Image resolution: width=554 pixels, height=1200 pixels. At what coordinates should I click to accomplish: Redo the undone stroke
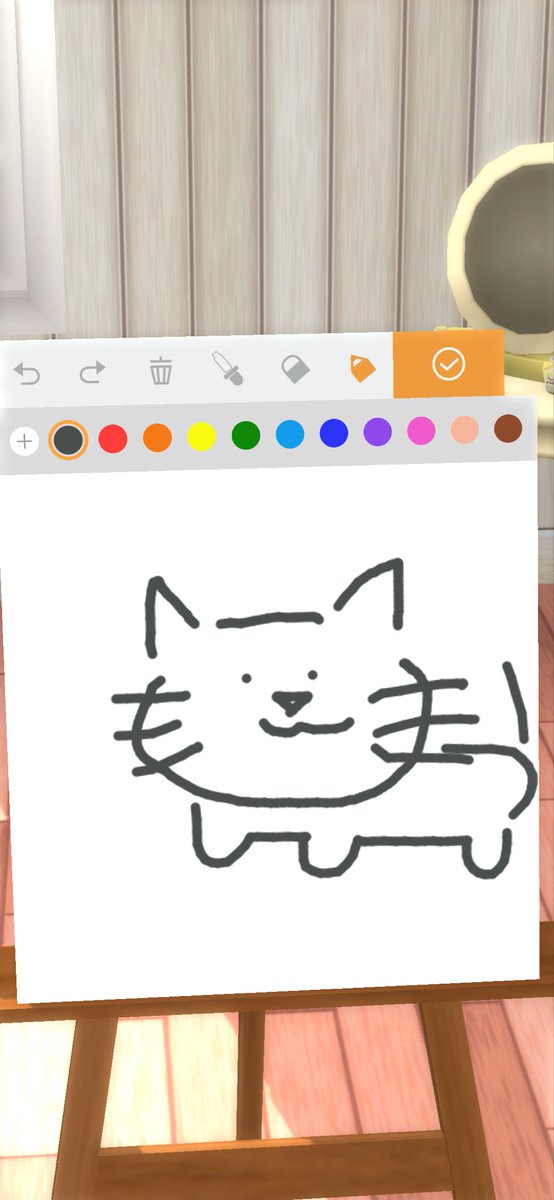click(92, 373)
